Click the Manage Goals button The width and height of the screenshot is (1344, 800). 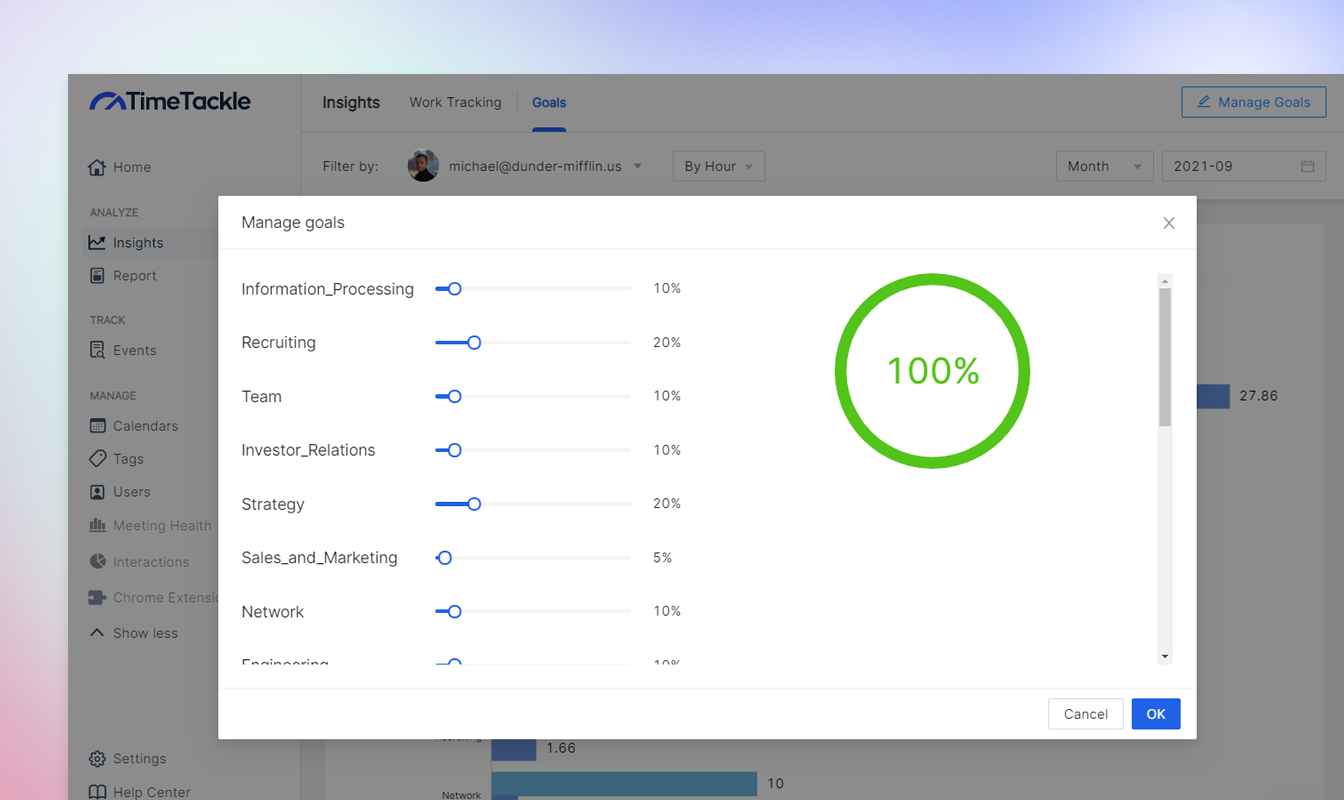tap(1254, 102)
